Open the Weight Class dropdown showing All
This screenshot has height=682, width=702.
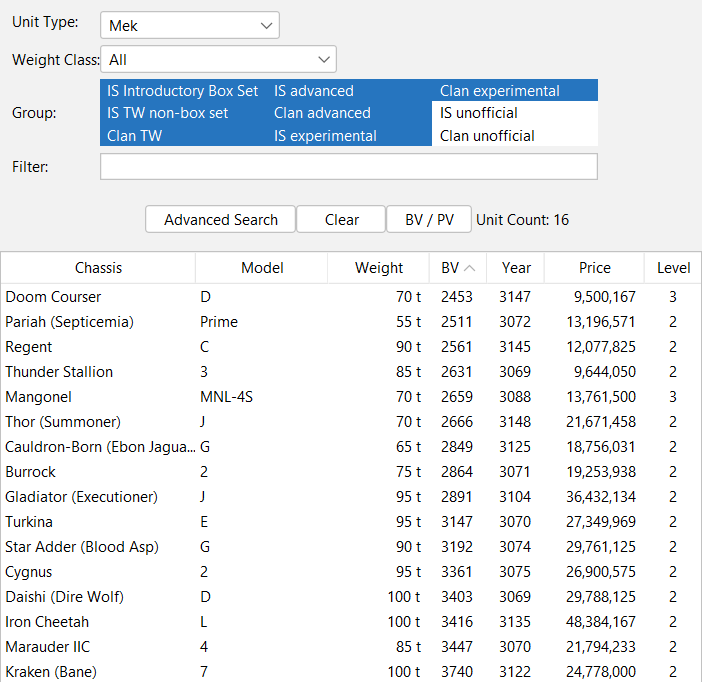click(218, 59)
